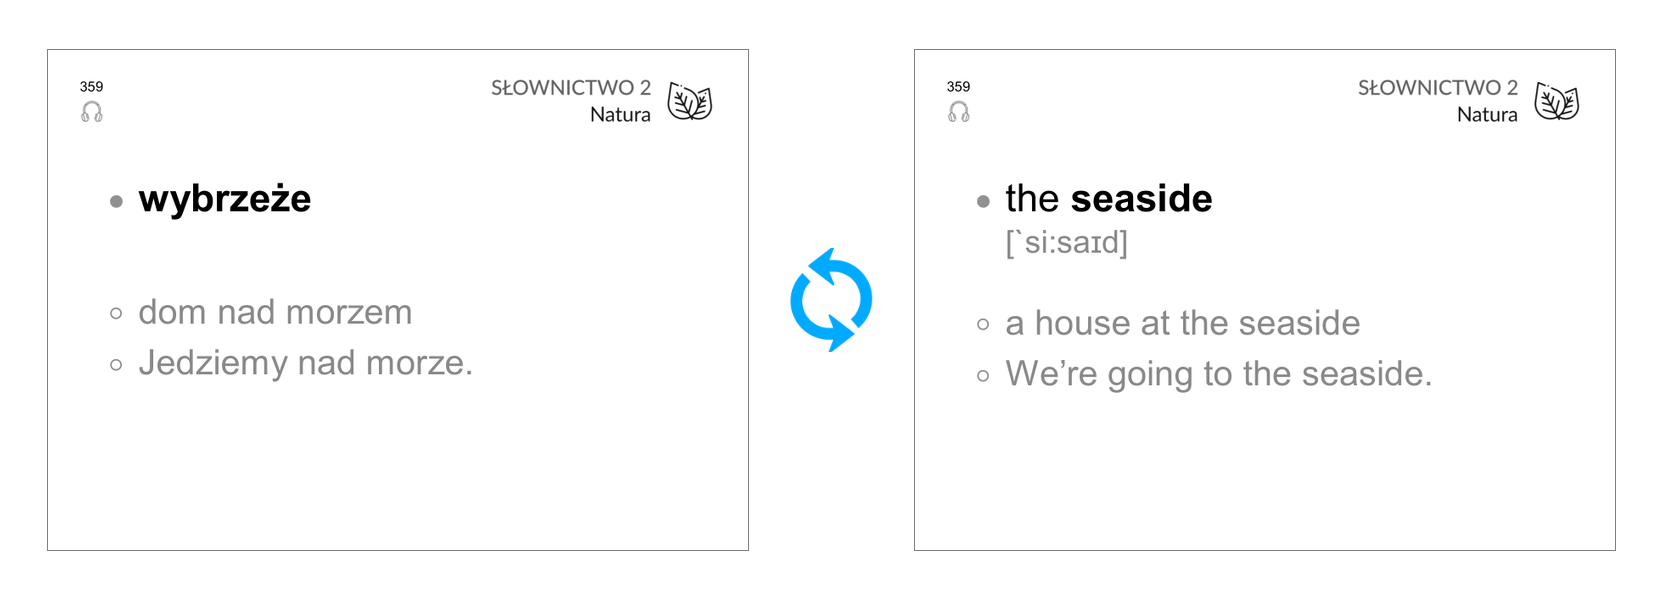Viewport: 1663px width, 600px height.
Task: Click 'Natura' category label on left card
Action: pos(620,115)
